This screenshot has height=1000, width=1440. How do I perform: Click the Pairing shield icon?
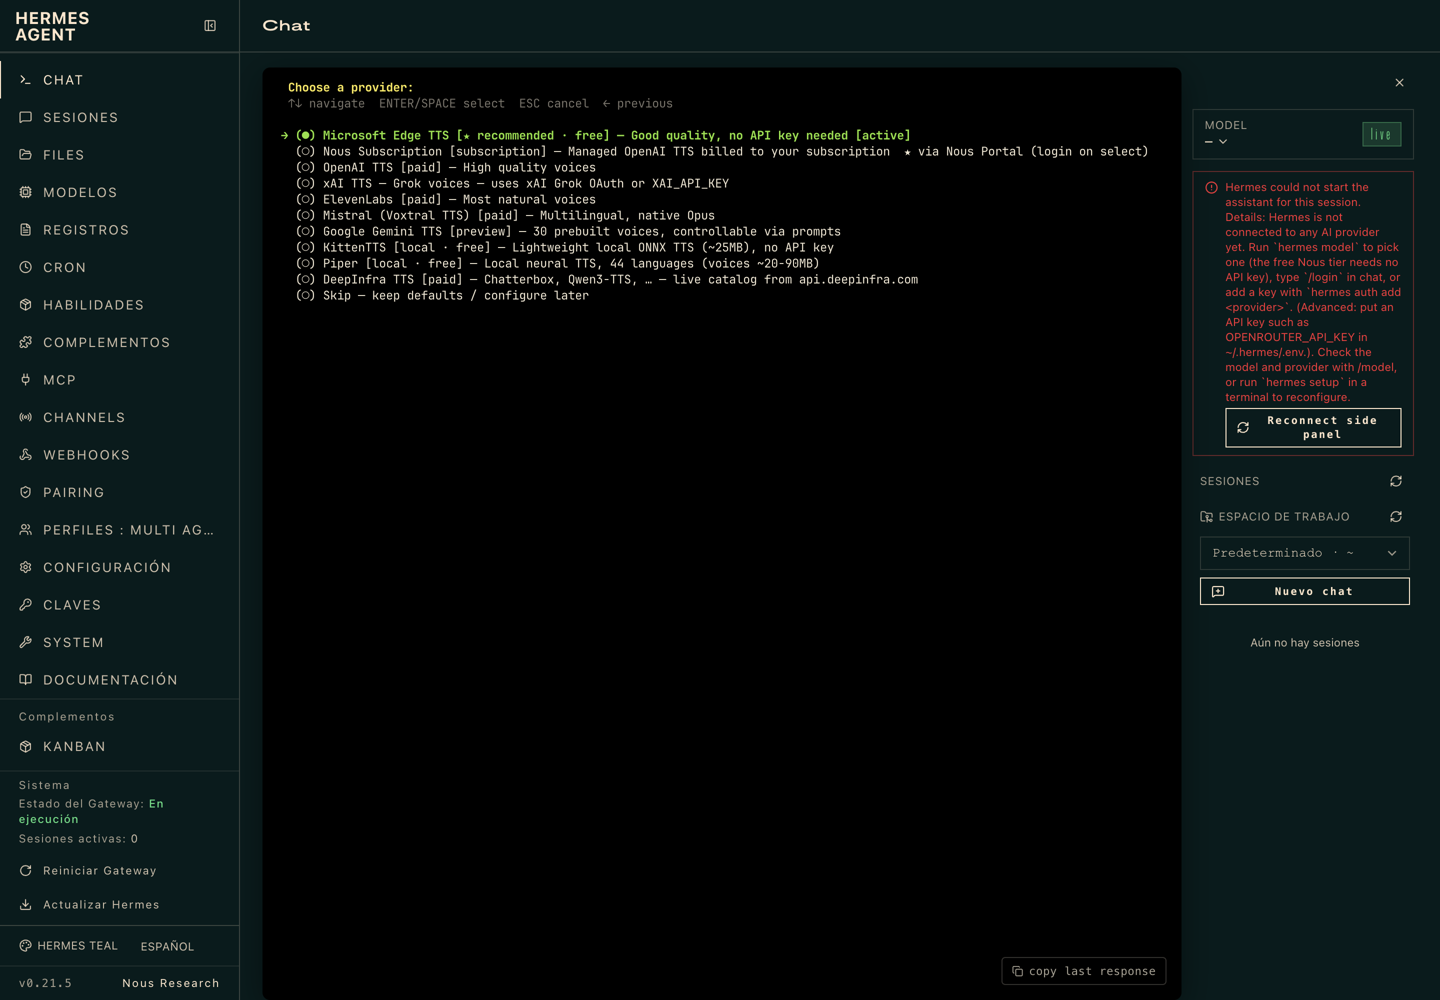[26, 492]
